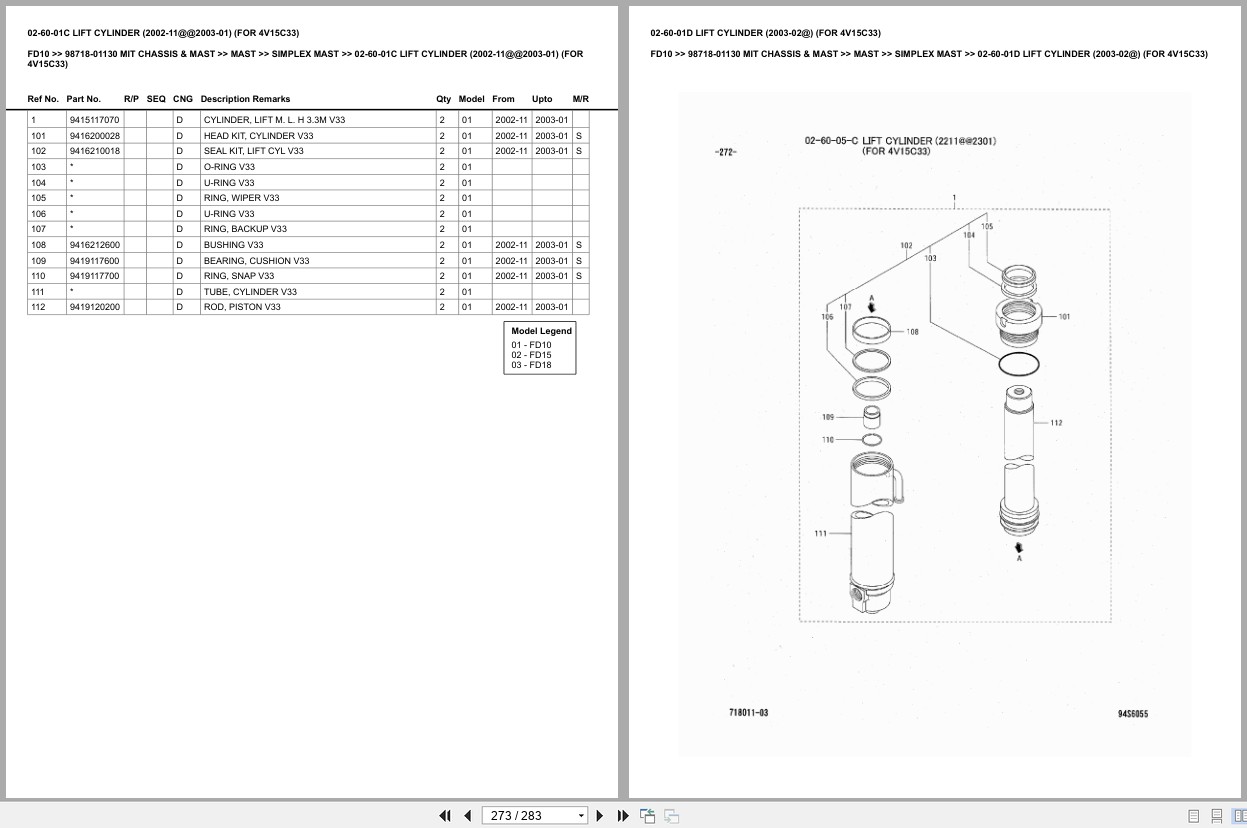The image size is (1247, 828).
Task: Select the RING, WIPER V33 description
Action: 241,198
